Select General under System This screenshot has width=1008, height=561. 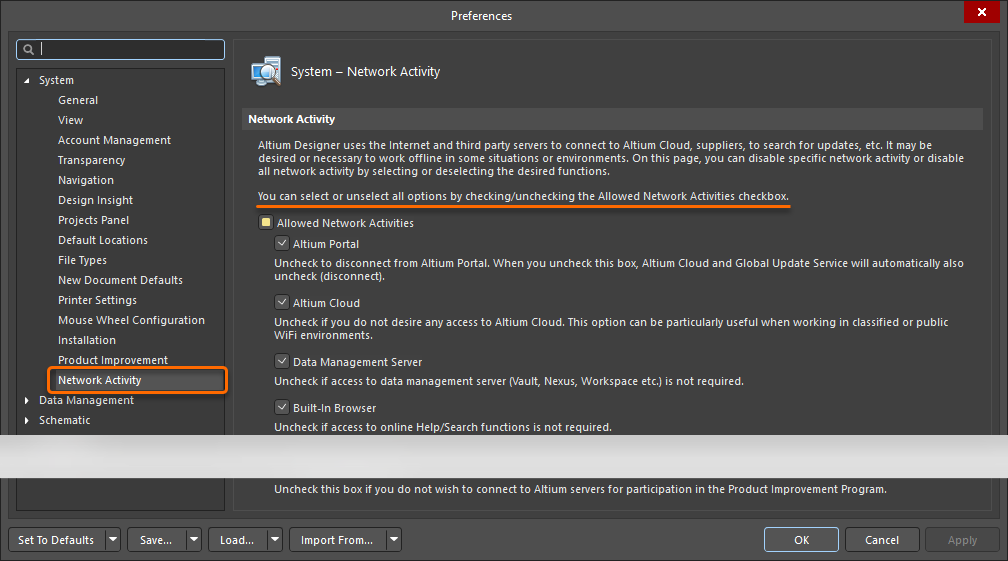point(78,100)
